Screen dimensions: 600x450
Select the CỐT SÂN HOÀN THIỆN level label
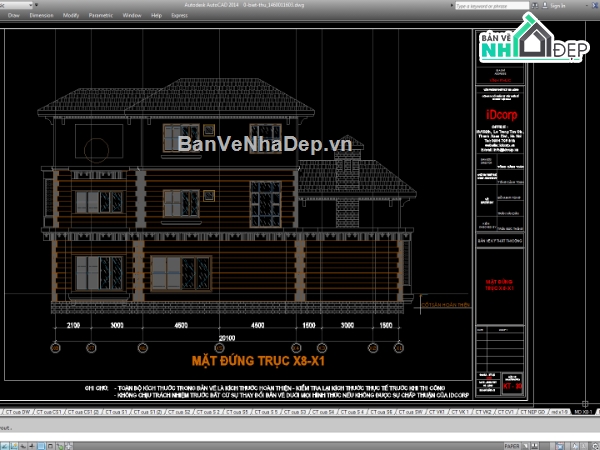446,305
